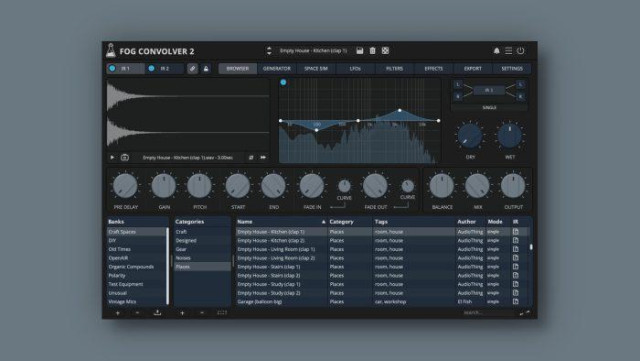Click IR file icon for Kitchen (clap 2)
This screenshot has height=361, width=640.
click(x=516, y=241)
